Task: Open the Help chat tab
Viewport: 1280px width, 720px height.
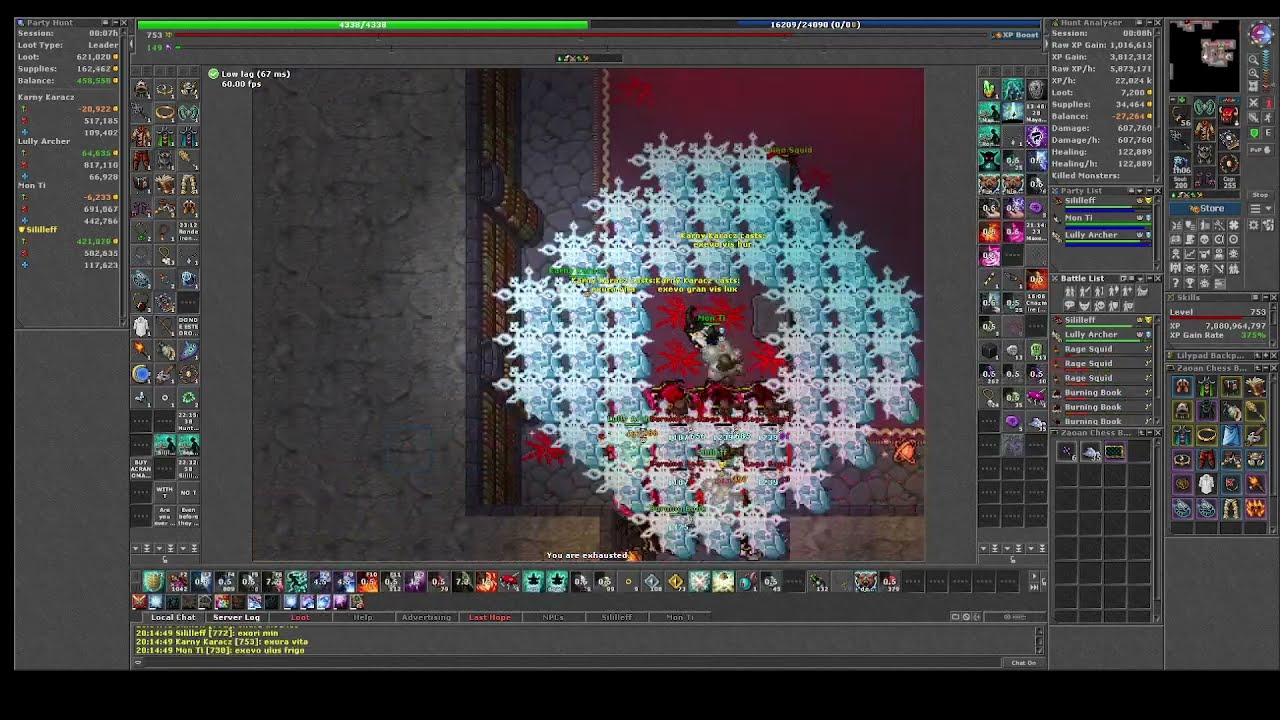Action: pyautogui.click(x=363, y=617)
